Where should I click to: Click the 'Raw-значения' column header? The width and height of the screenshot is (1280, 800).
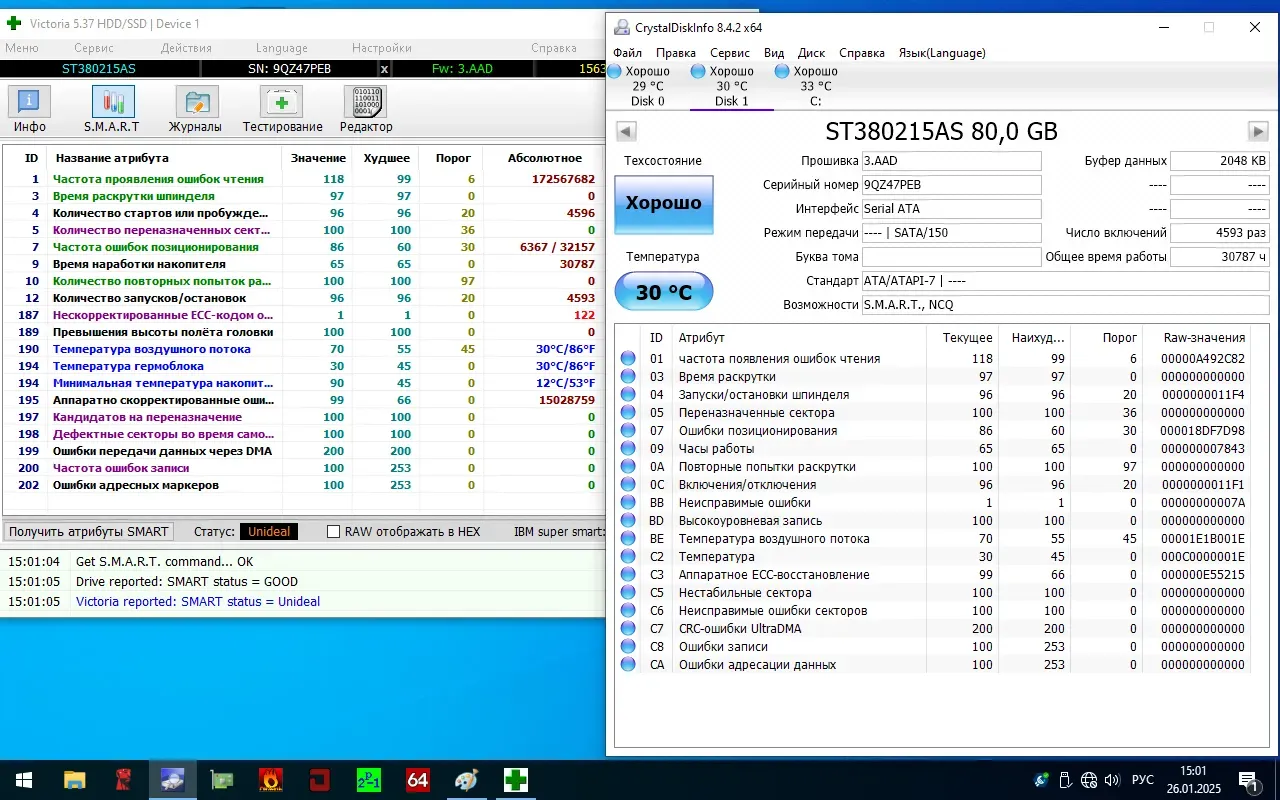1204,338
